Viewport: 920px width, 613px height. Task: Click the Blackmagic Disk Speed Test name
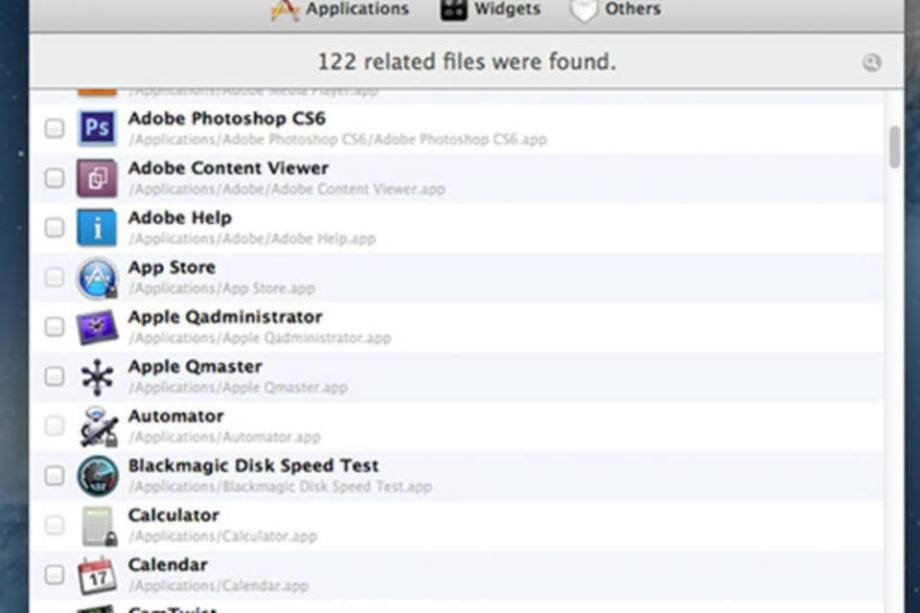point(253,466)
